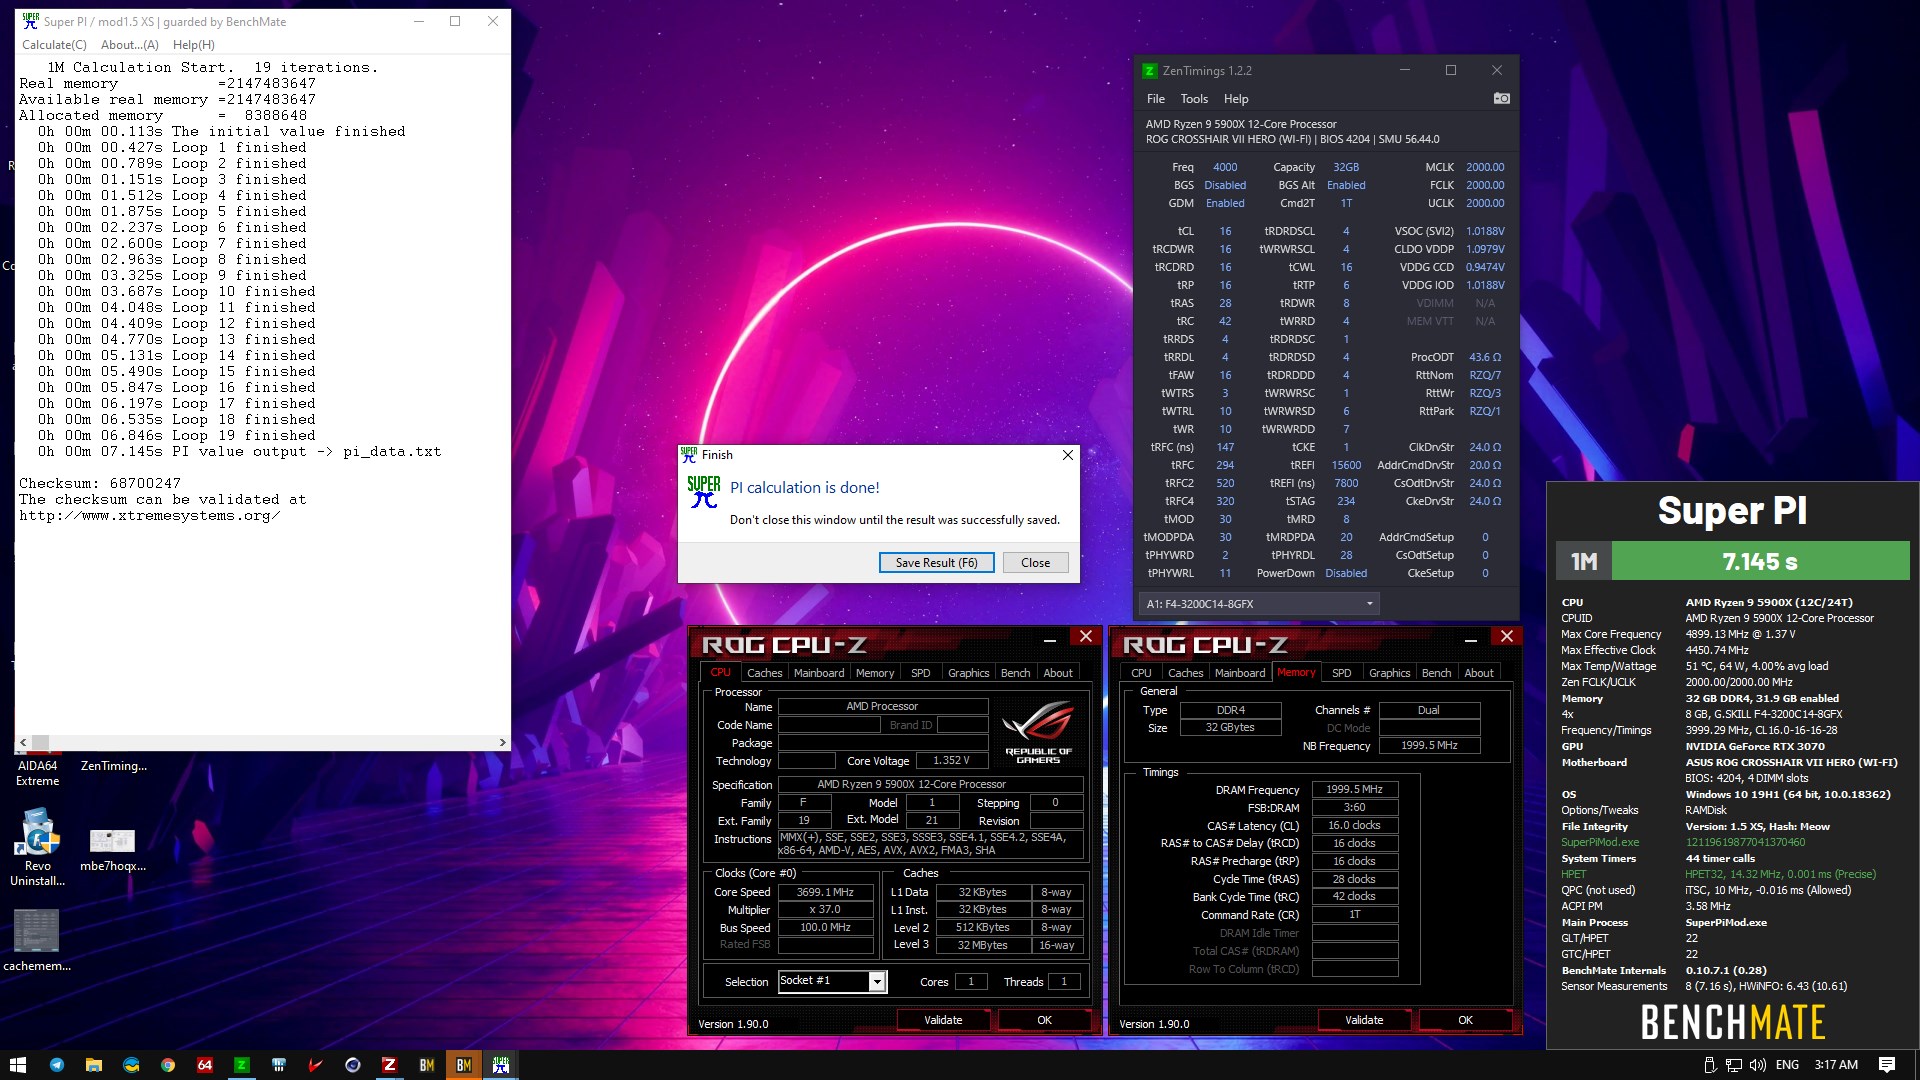Click the safely remove USB tray icon
Viewport: 1920px width, 1080px height.
(1710, 1065)
